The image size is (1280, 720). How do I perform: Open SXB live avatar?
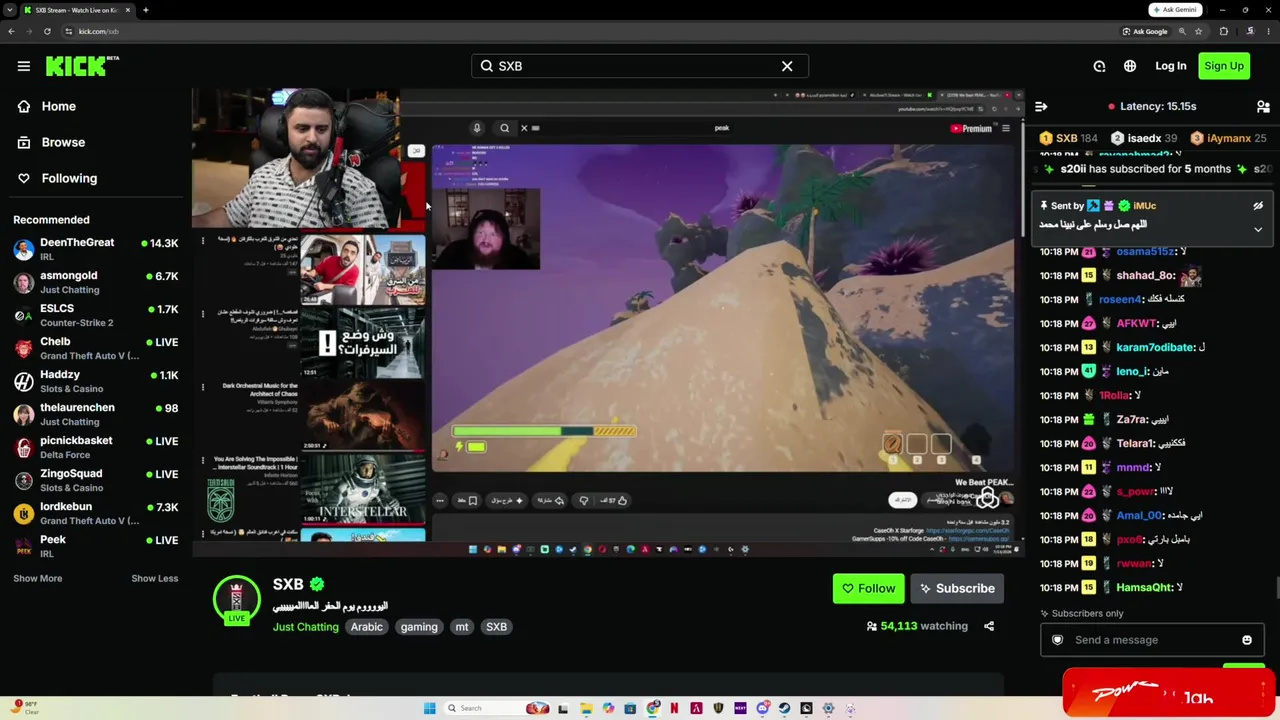coord(236,600)
